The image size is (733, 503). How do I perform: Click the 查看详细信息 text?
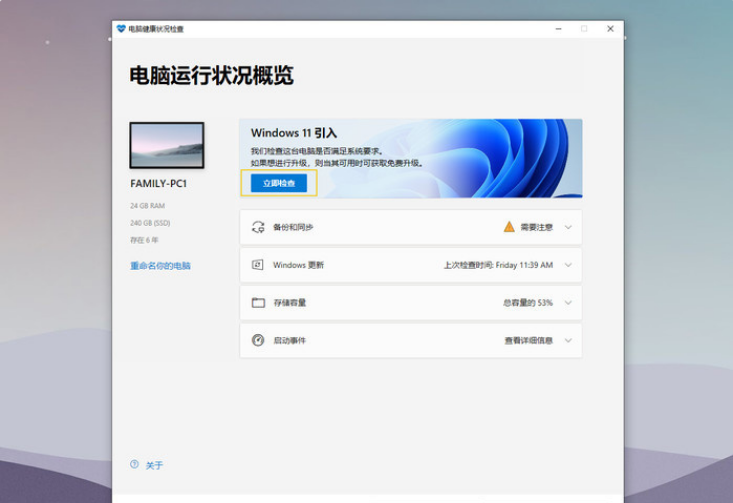[x=529, y=340]
